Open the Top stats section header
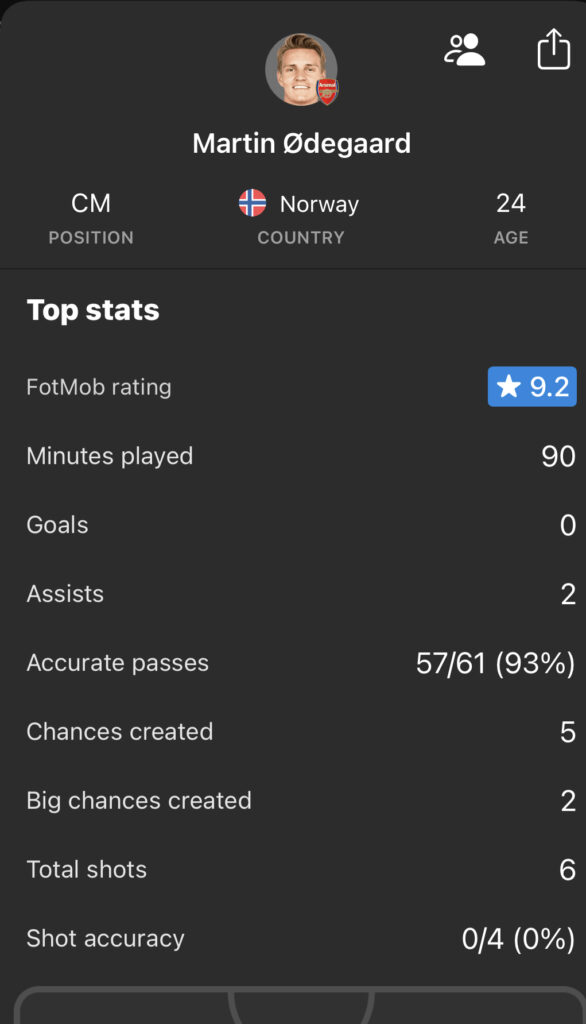This screenshot has height=1024, width=586. coord(94,309)
